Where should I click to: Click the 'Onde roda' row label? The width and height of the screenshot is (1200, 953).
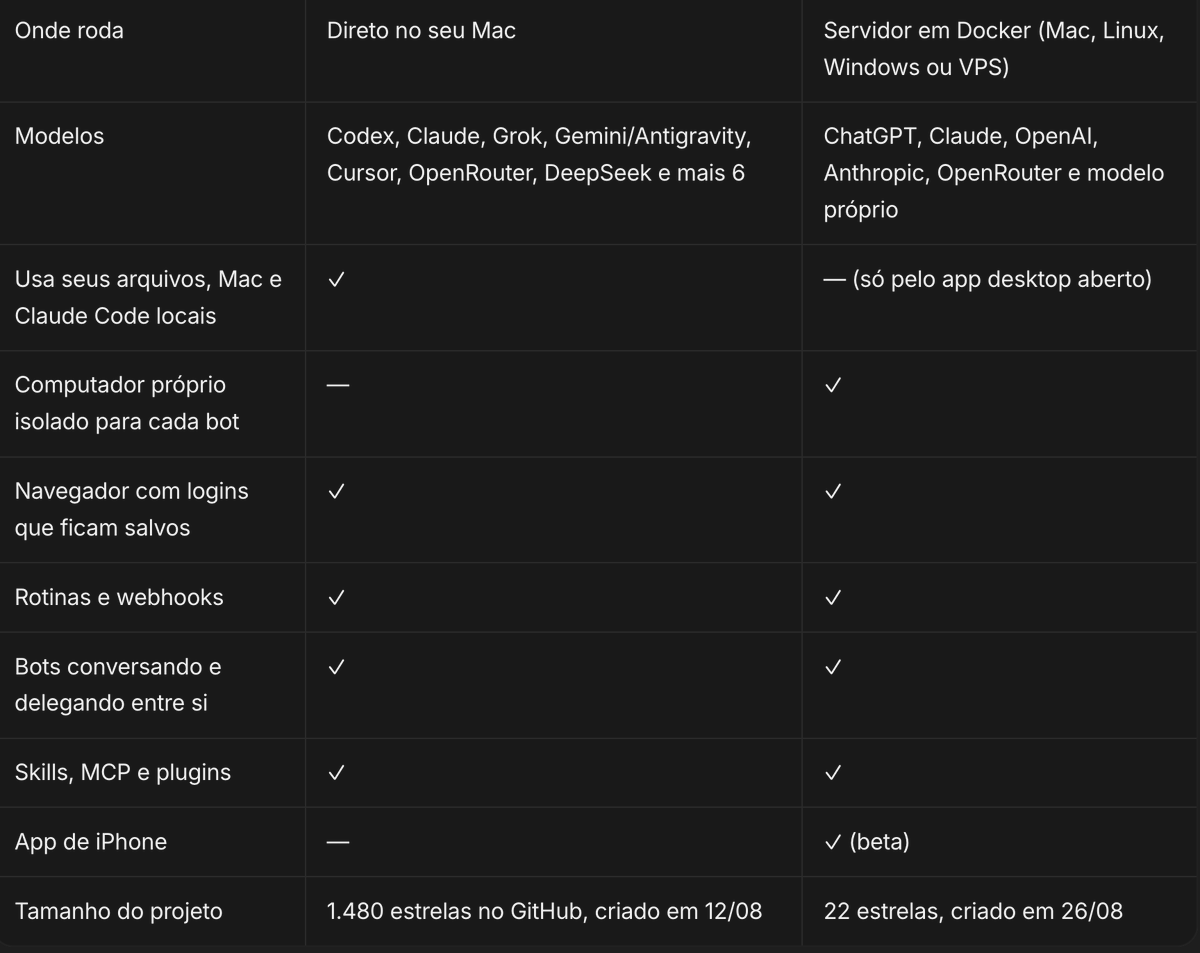(69, 31)
